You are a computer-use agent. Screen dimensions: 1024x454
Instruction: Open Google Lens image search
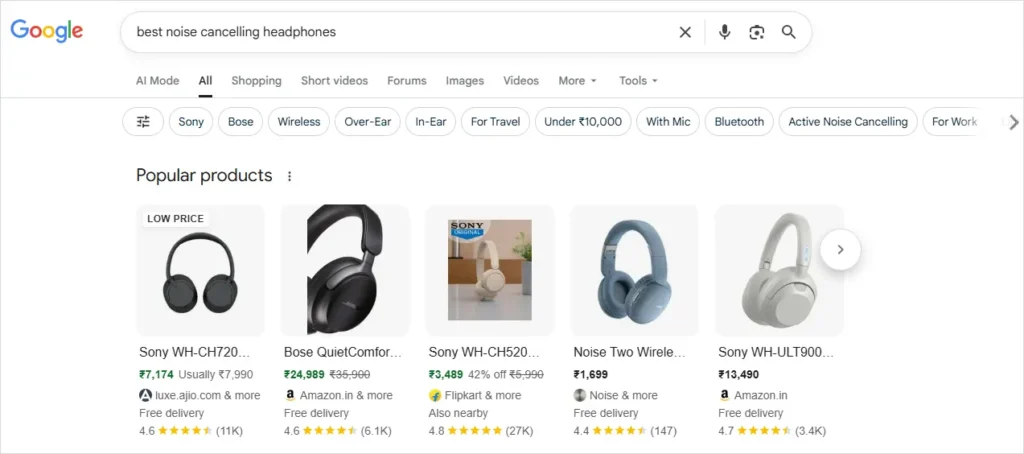(x=757, y=32)
